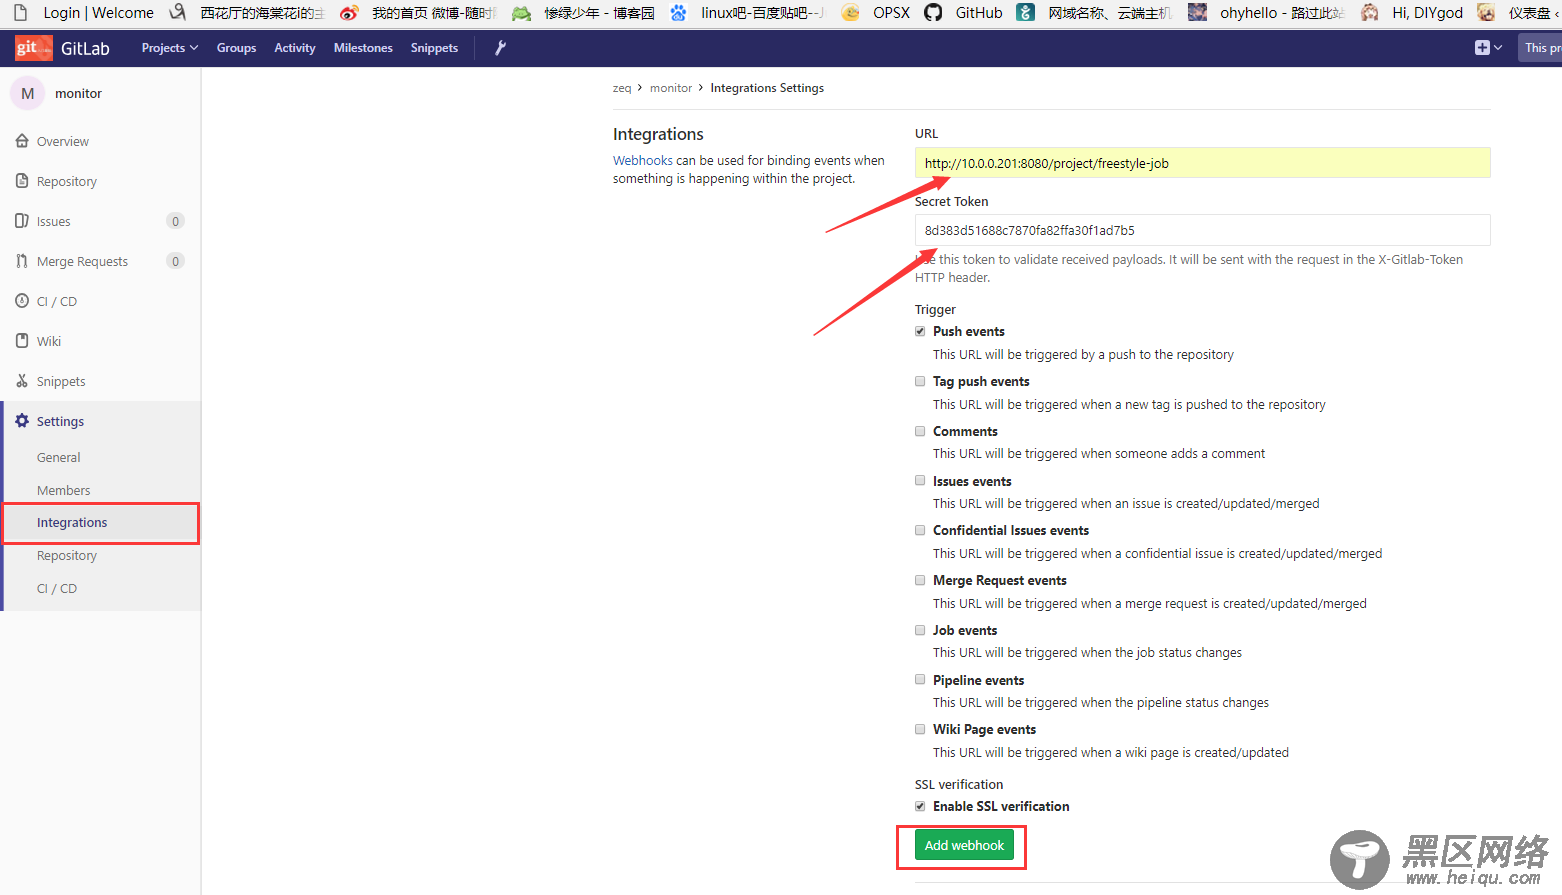Enable Merge Request events trigger

pyautogui.click(x=920, y=580)
